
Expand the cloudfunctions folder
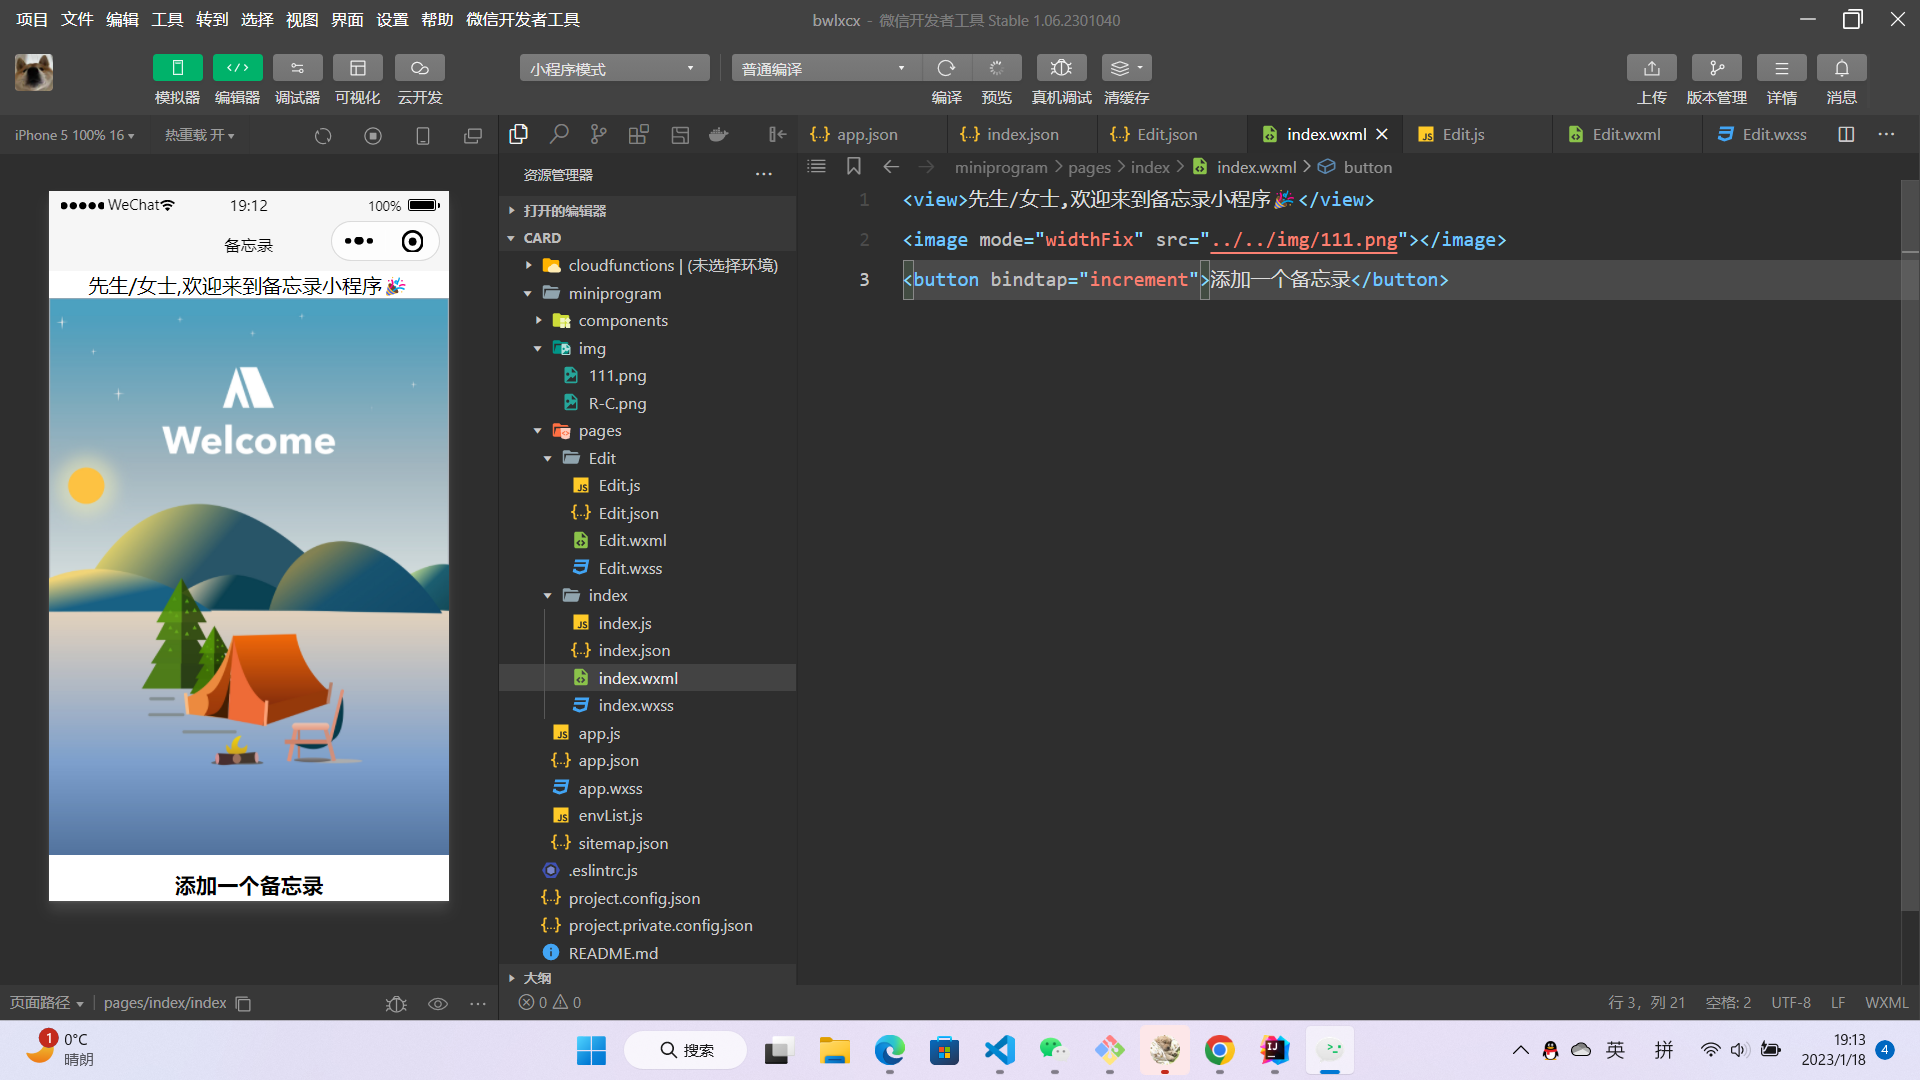click(620, 265)
